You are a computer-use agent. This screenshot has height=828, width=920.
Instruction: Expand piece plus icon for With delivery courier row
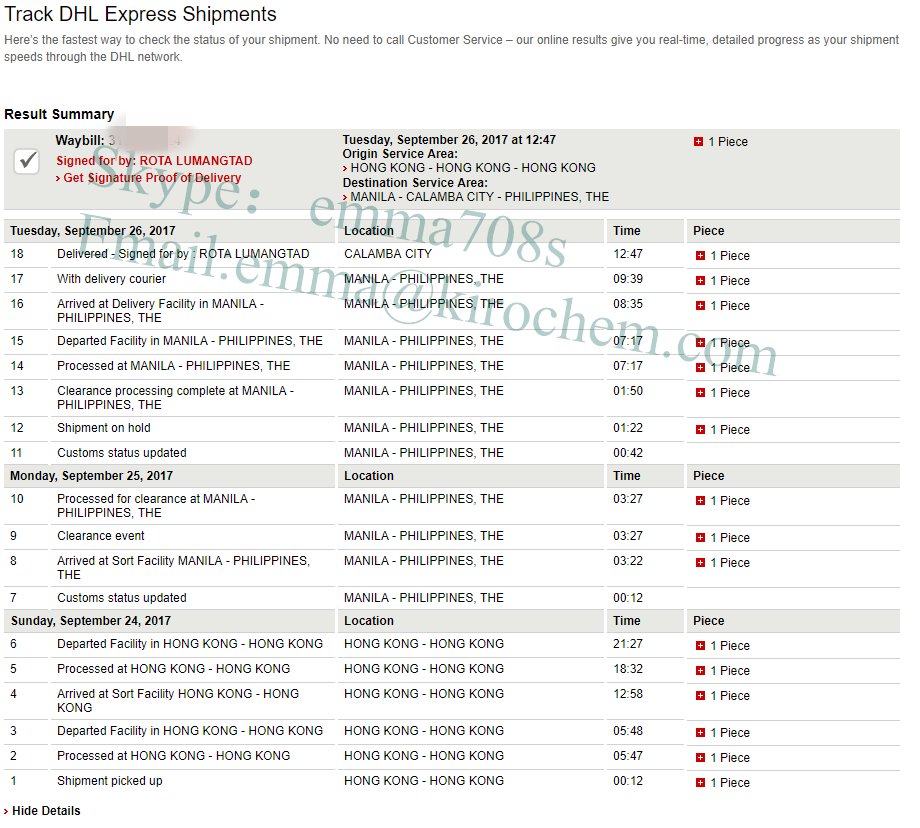(x=700, y=280)
